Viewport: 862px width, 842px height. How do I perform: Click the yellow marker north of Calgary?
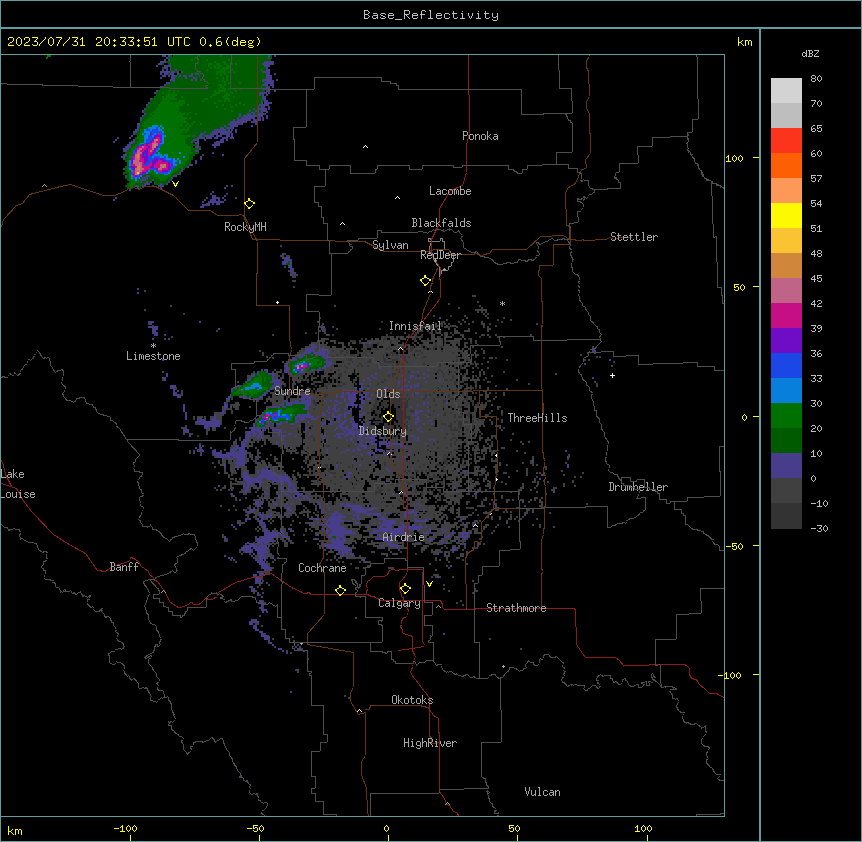click(405, 589)
